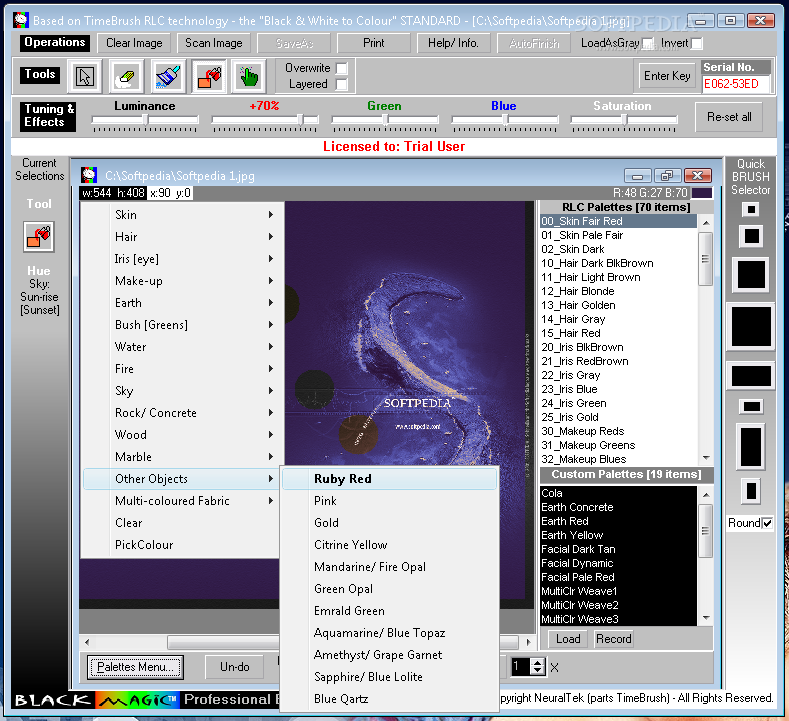The width and height of the screenshot is (789, 721).
Task: Click the main window title bar app icon
Action: (x=21, y=20)
